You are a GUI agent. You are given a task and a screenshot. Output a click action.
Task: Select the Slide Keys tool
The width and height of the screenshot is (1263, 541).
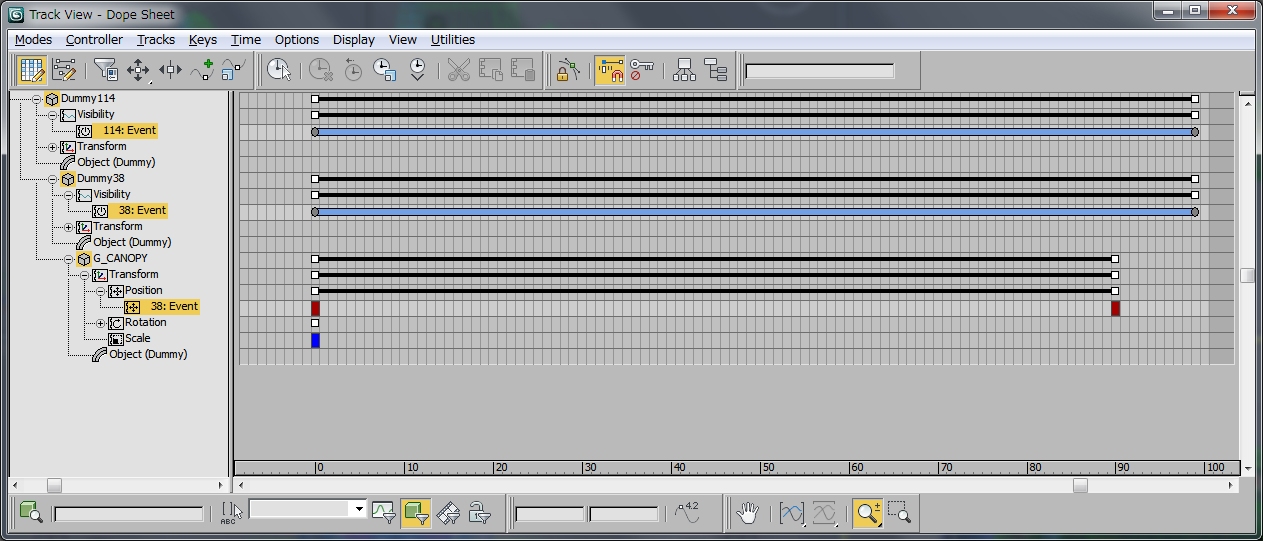170,70
